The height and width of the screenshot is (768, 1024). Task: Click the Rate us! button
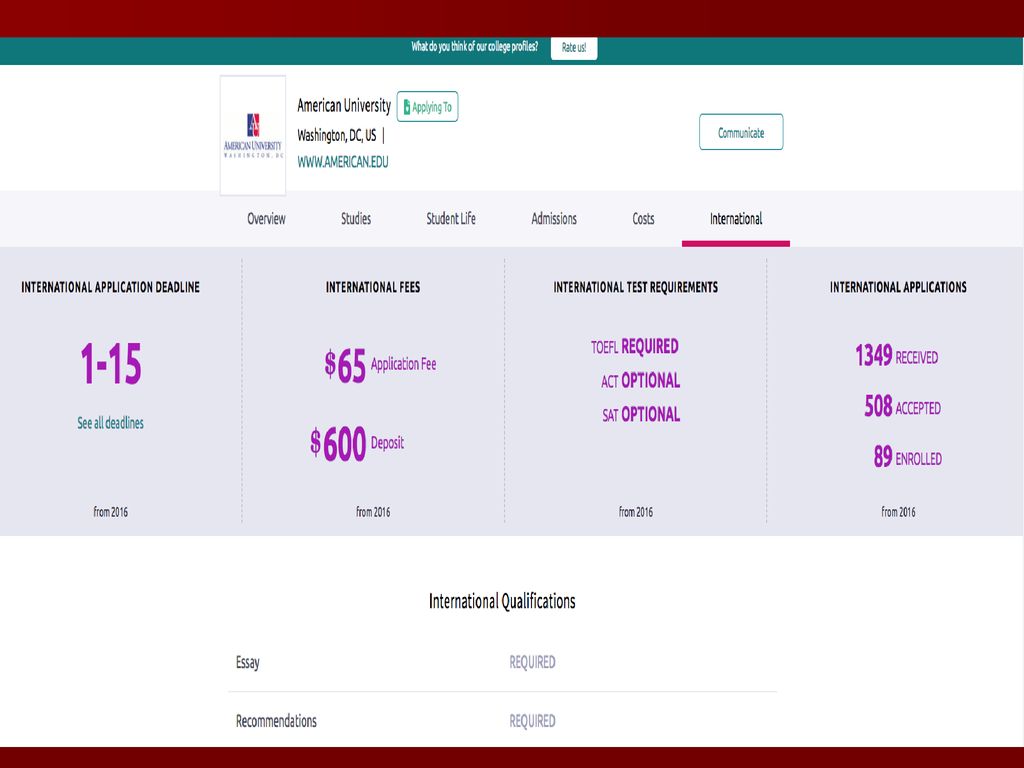click(574, 48)
